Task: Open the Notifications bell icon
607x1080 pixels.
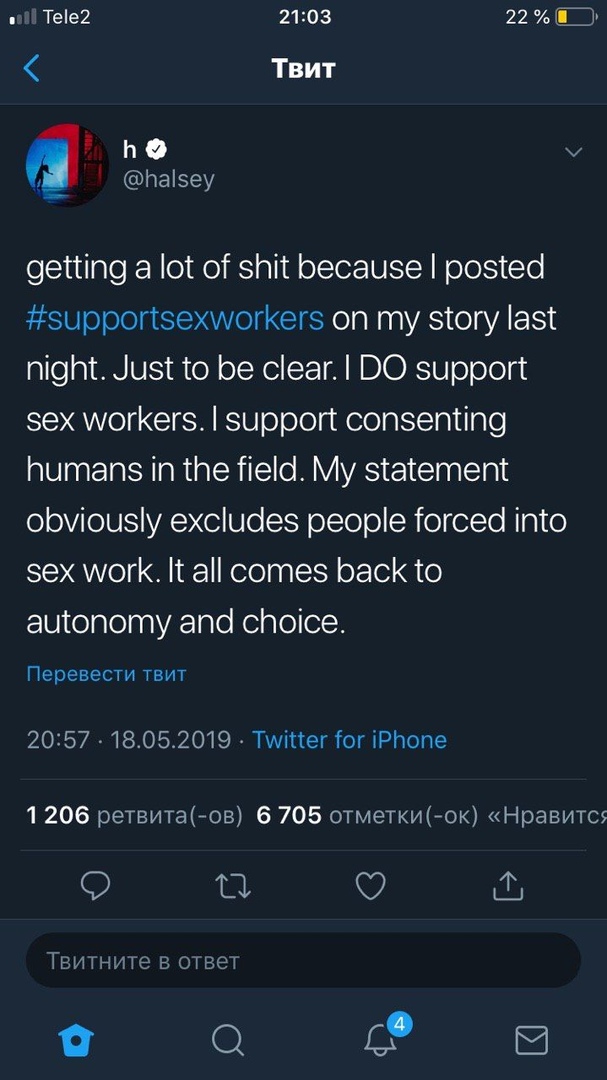Action: pos(381,1038)
